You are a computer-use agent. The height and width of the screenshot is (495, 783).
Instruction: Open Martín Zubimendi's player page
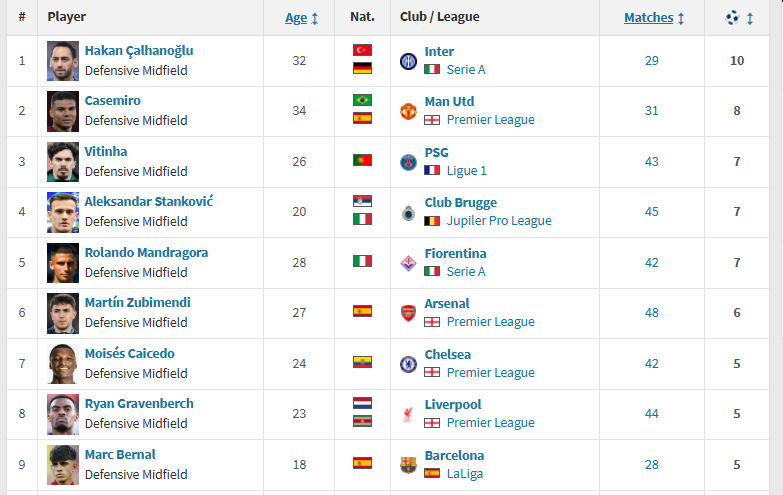(137, 303)
